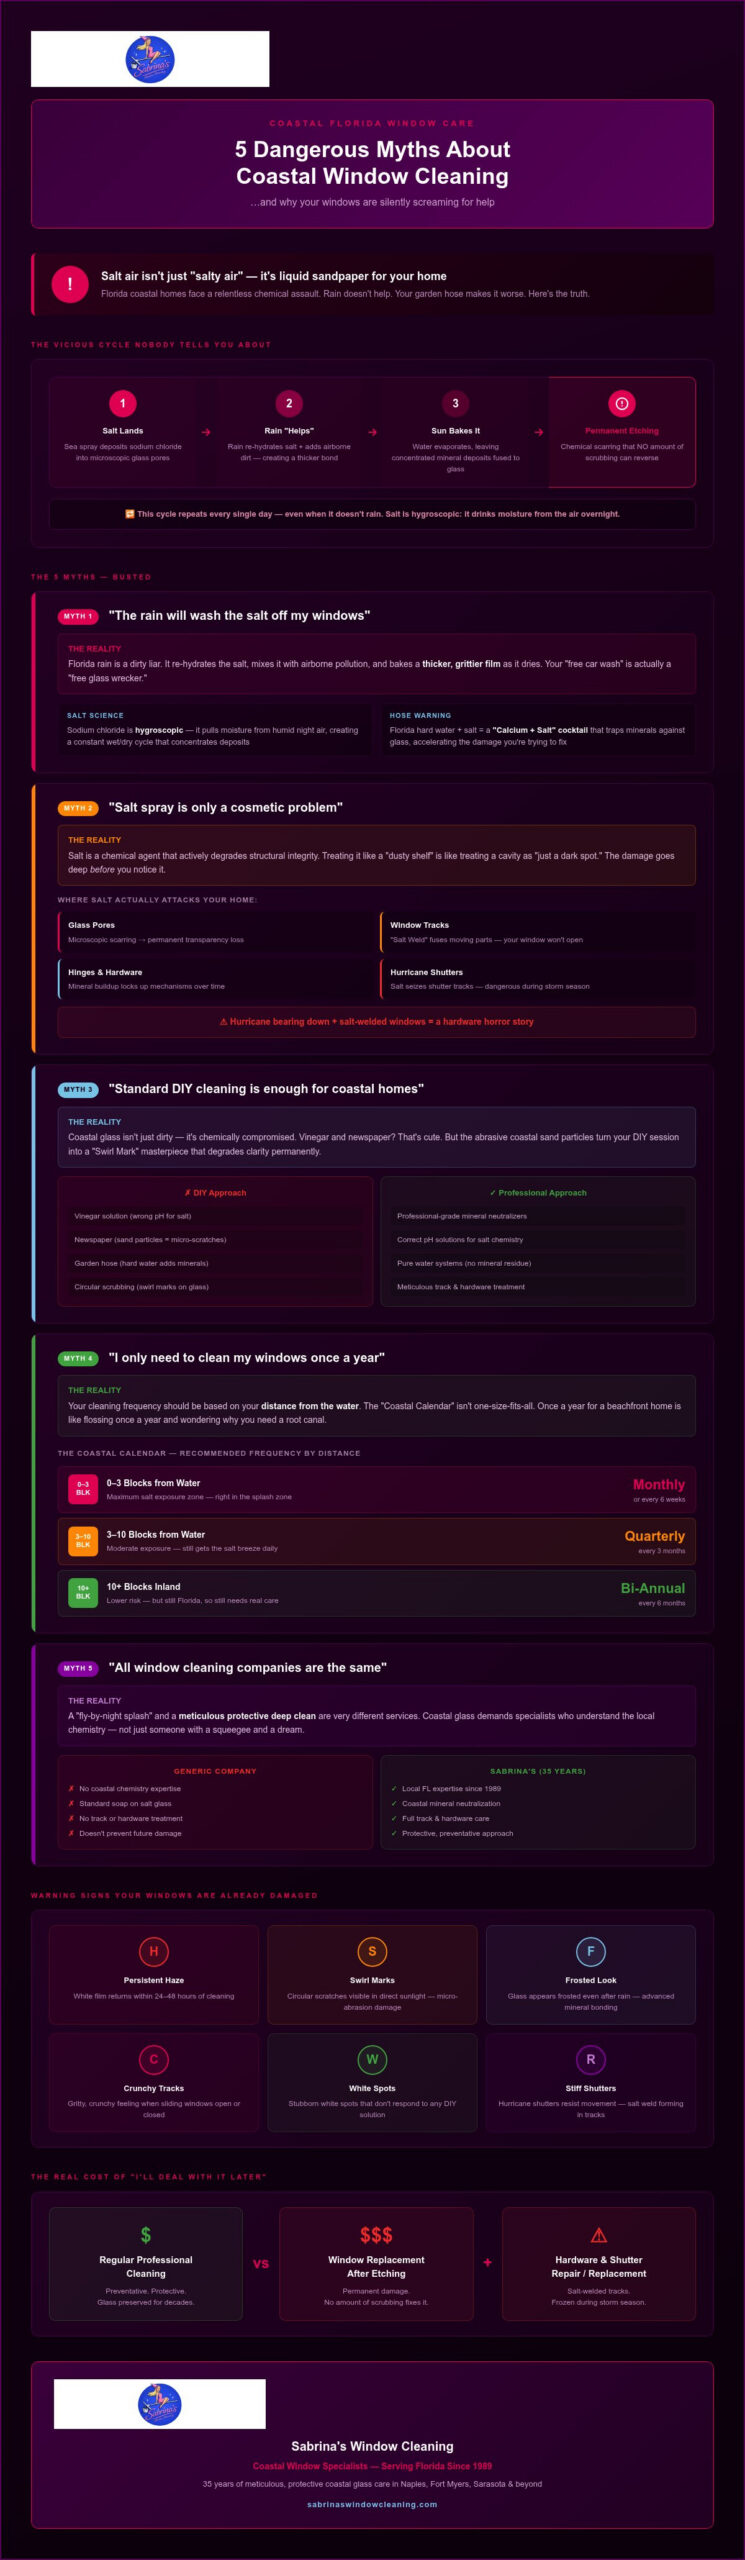Click the Frosted Look F icon
745x2560 pixels.
591,1951
